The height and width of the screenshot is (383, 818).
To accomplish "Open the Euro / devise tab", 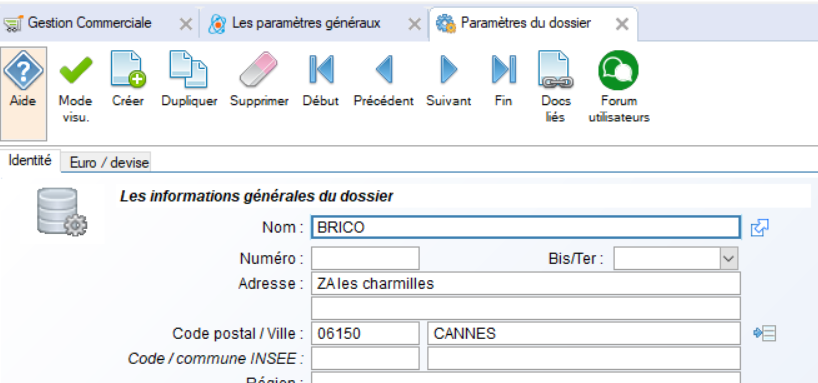I will [x=110, y=162].
